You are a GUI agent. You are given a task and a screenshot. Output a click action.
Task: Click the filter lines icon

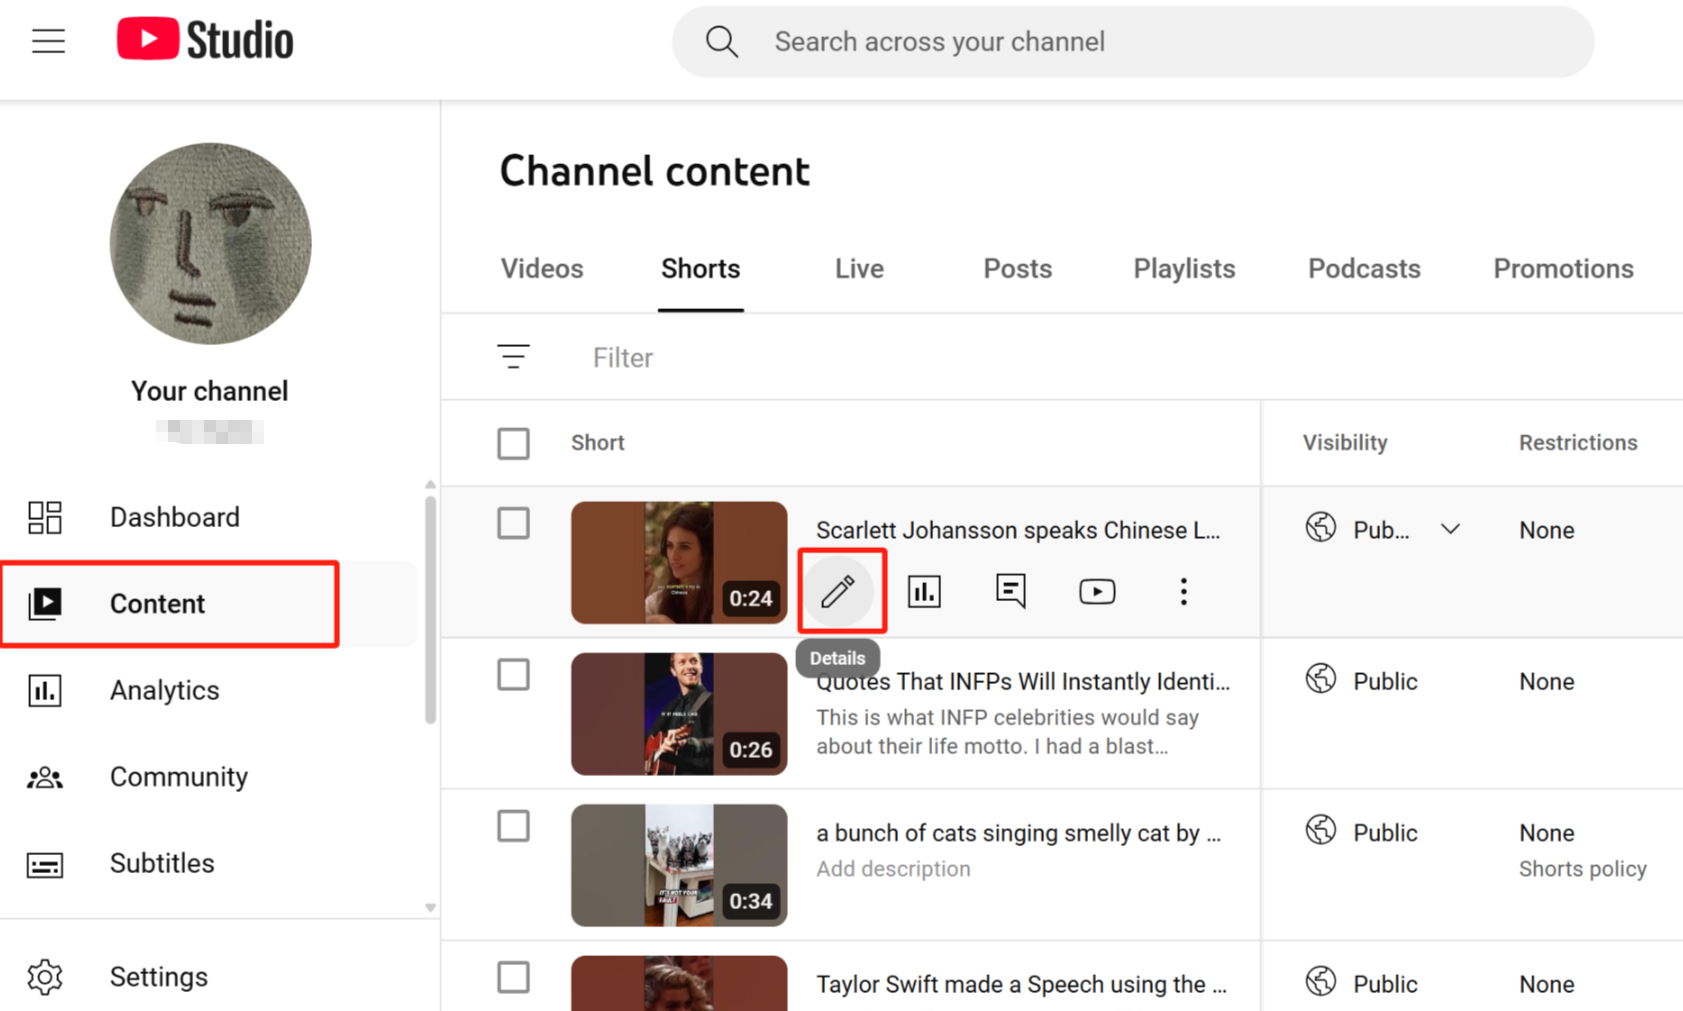coord(514,357)
